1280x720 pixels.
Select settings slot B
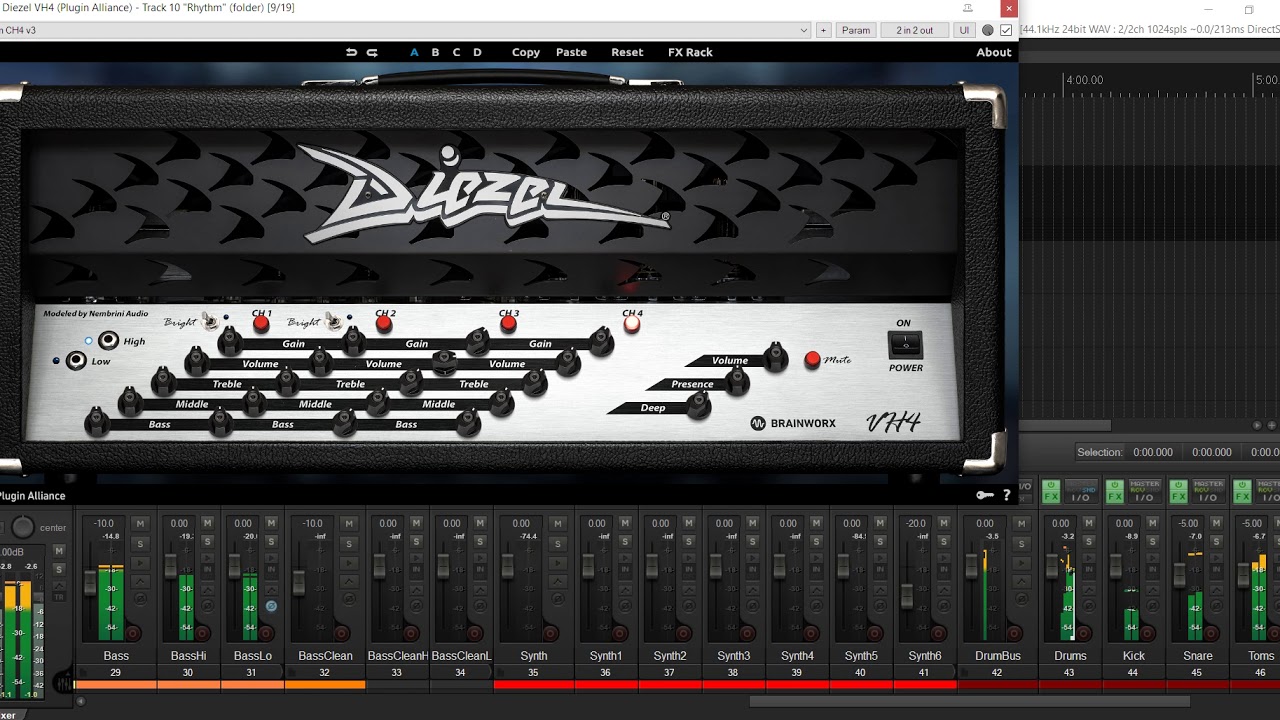[435, 52]
